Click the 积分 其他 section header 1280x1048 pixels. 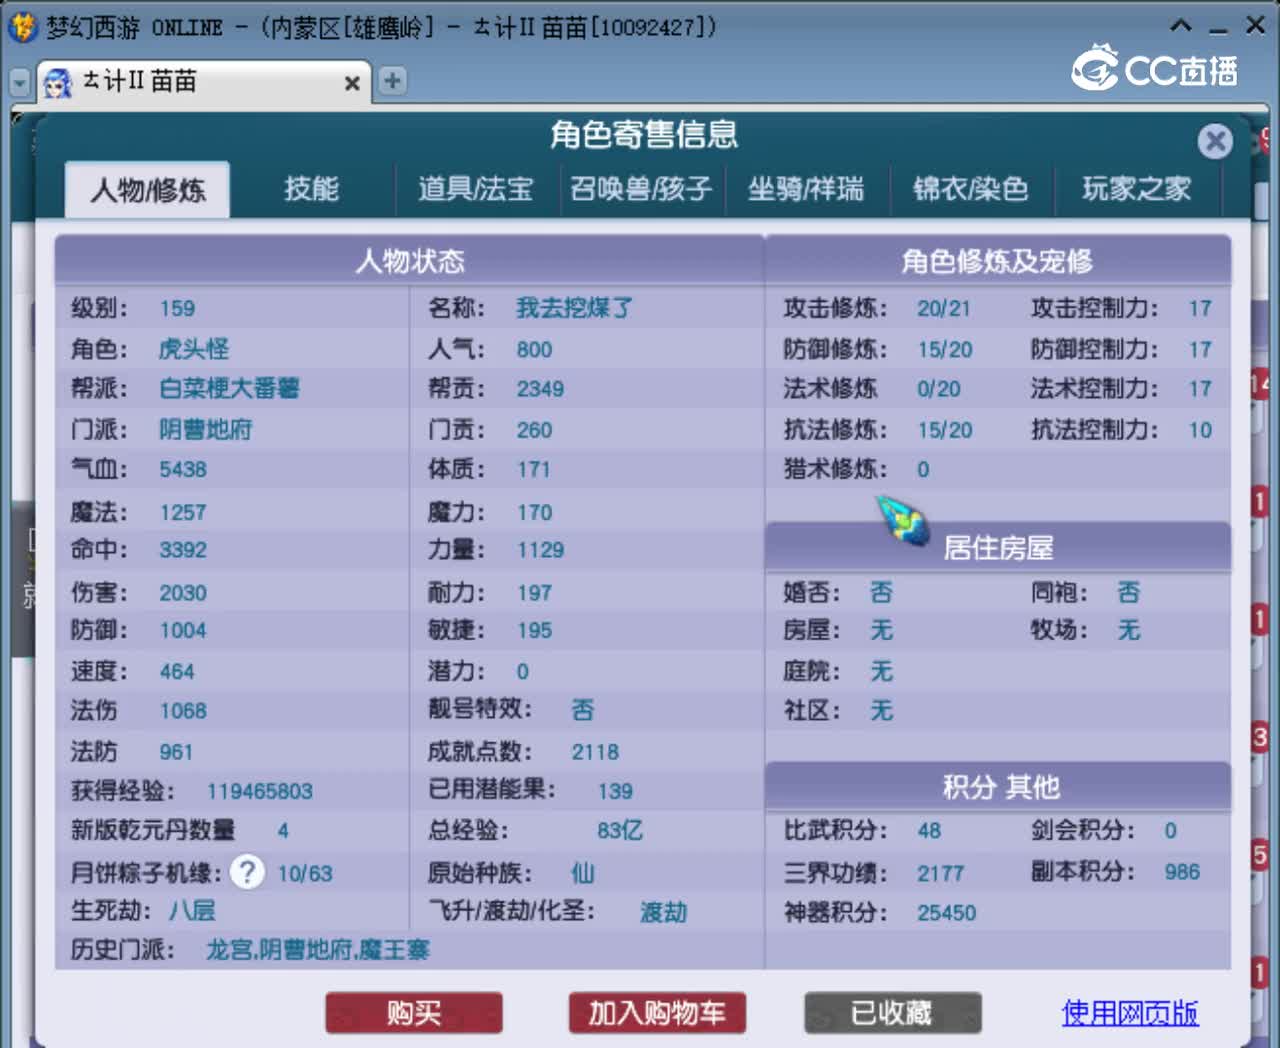999,787
